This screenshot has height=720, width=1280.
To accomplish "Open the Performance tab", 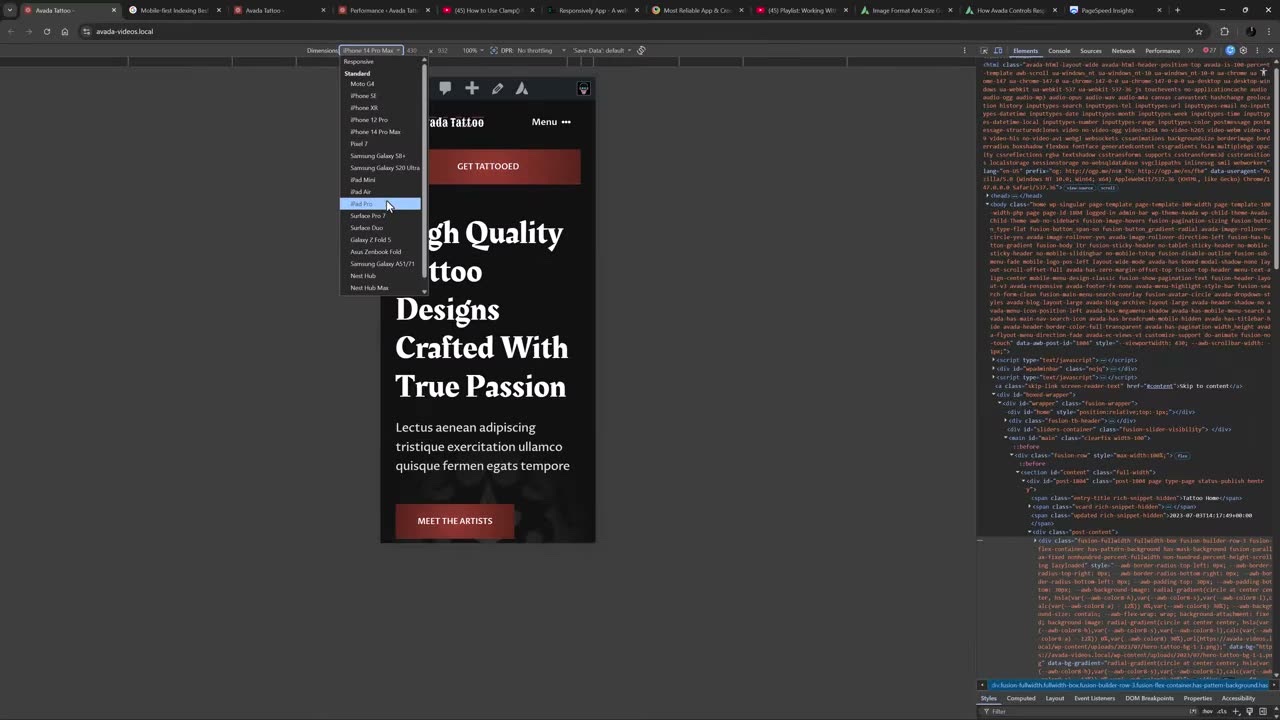I will pyautogui.click(x=1162, y=50).
